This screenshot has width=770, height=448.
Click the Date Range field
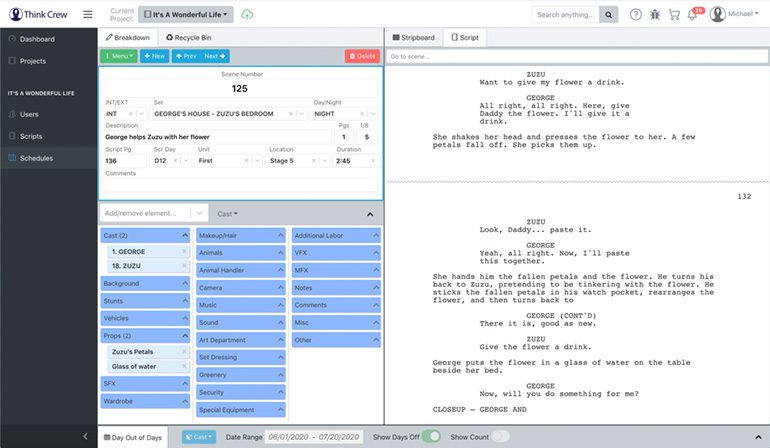tap(314, 437)
